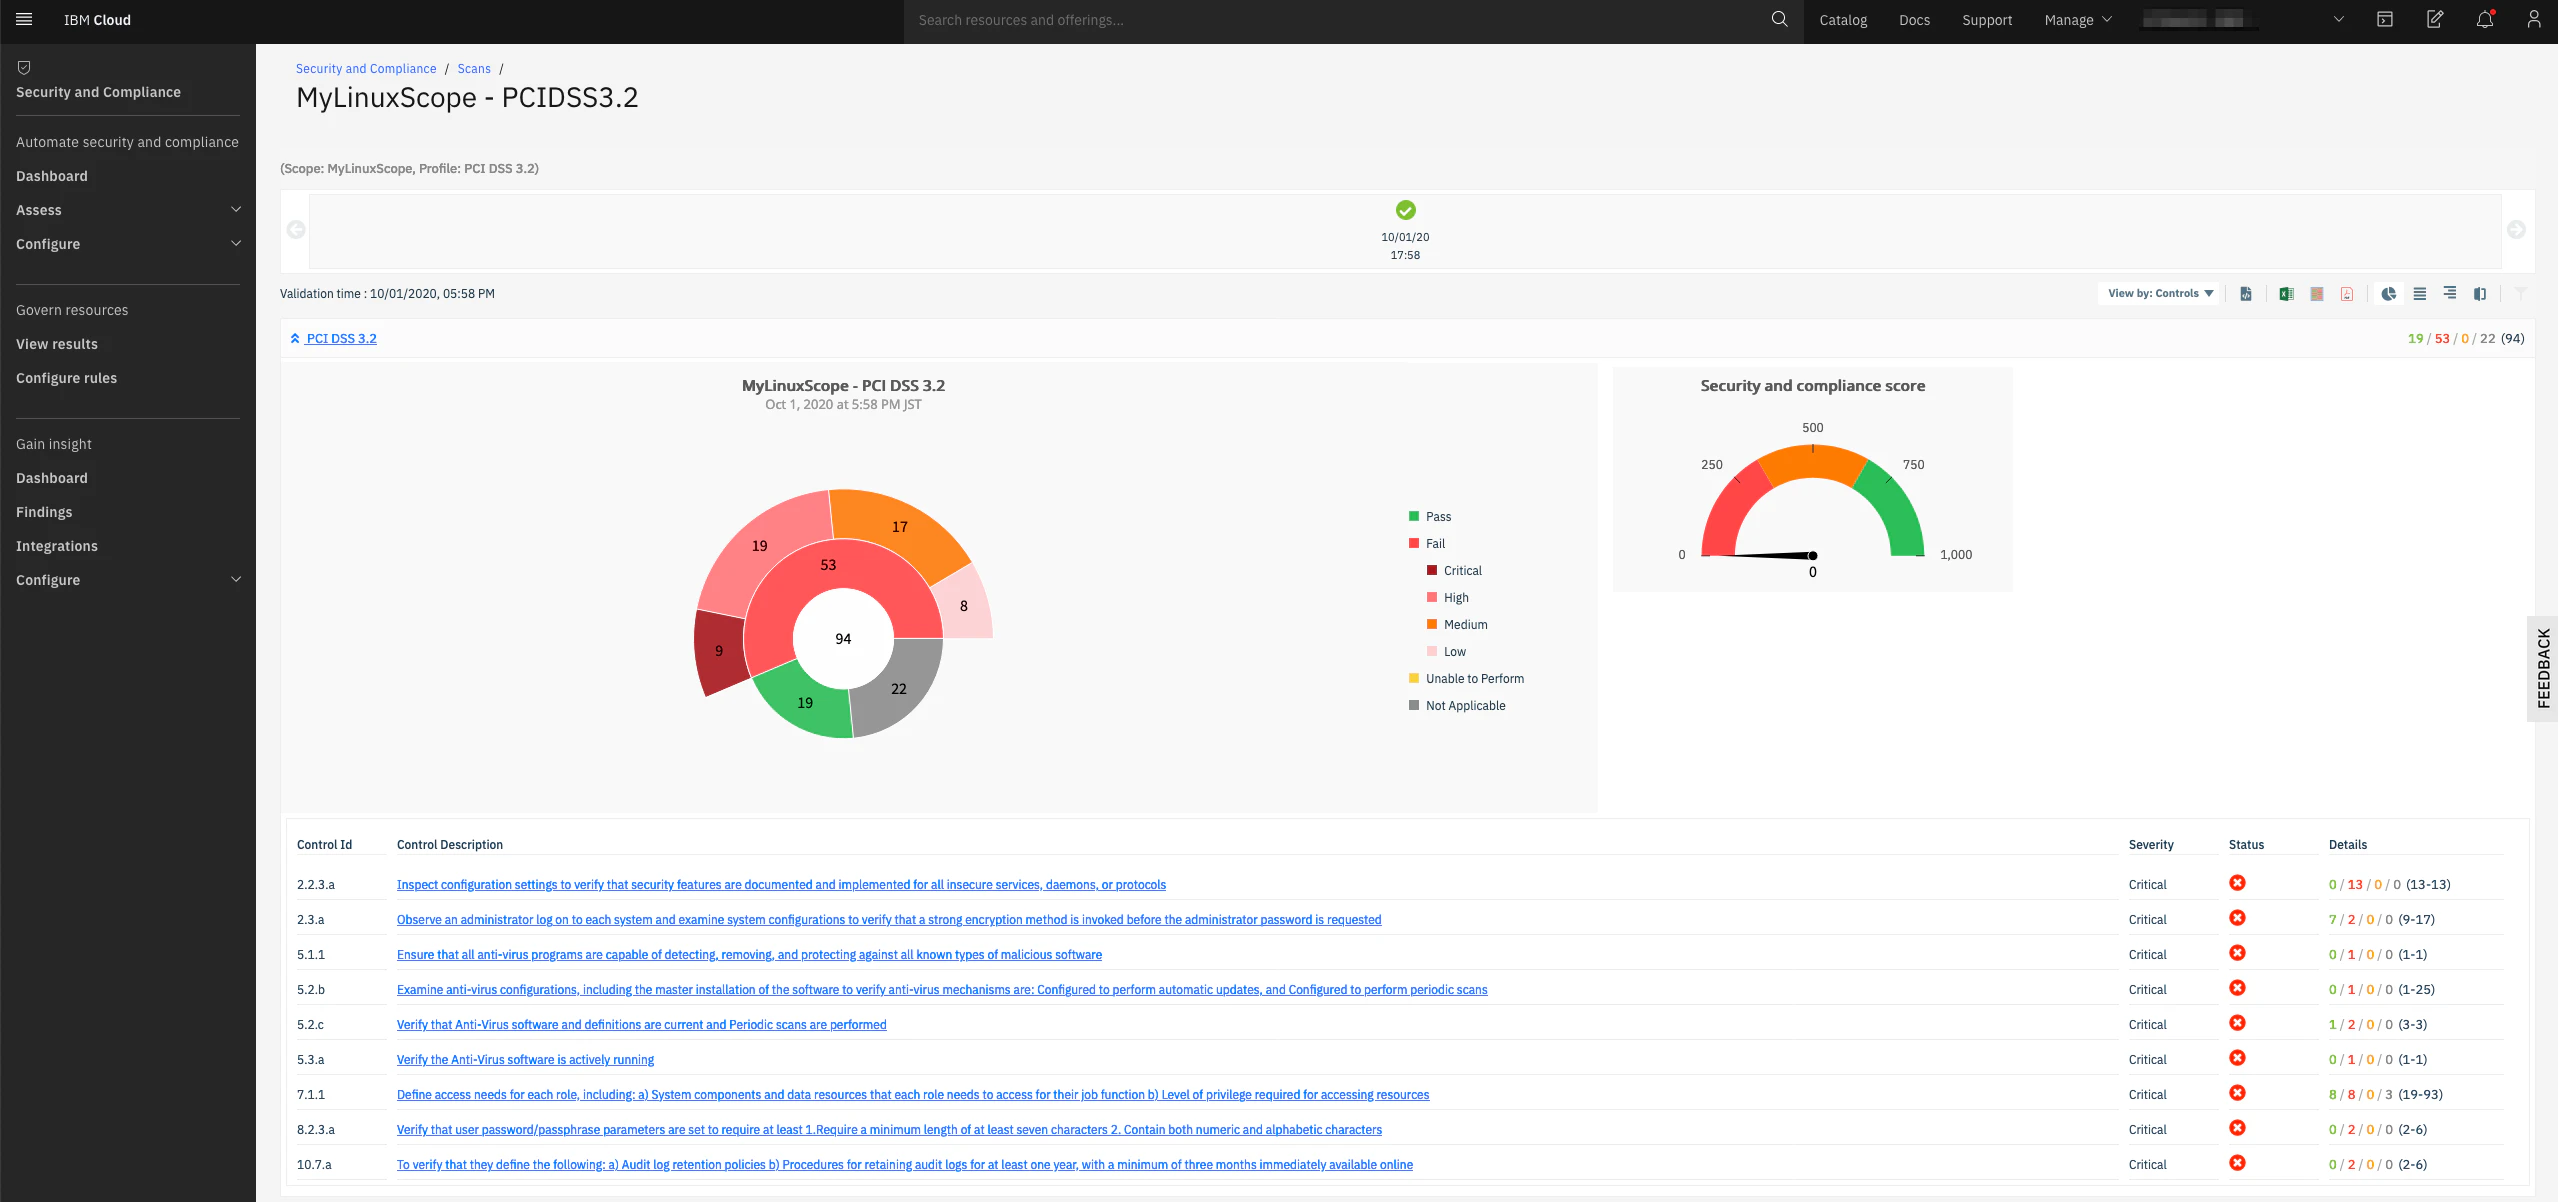Viewport: 2558px width, 1202px height.
Task: Open Findings in the sidebar
Action: 44,512
